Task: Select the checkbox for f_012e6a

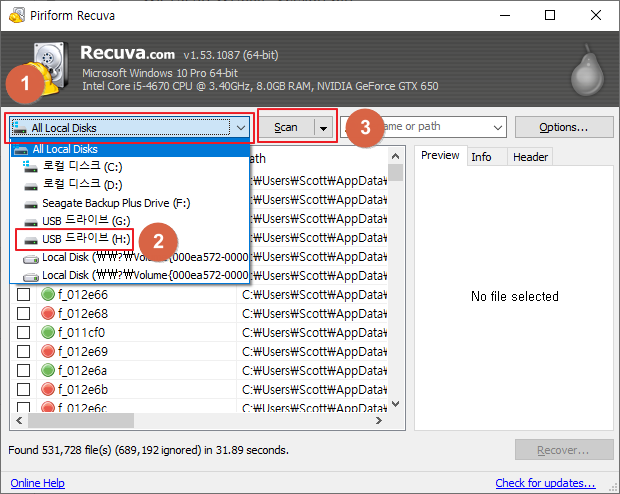Action: pos(23,370)
